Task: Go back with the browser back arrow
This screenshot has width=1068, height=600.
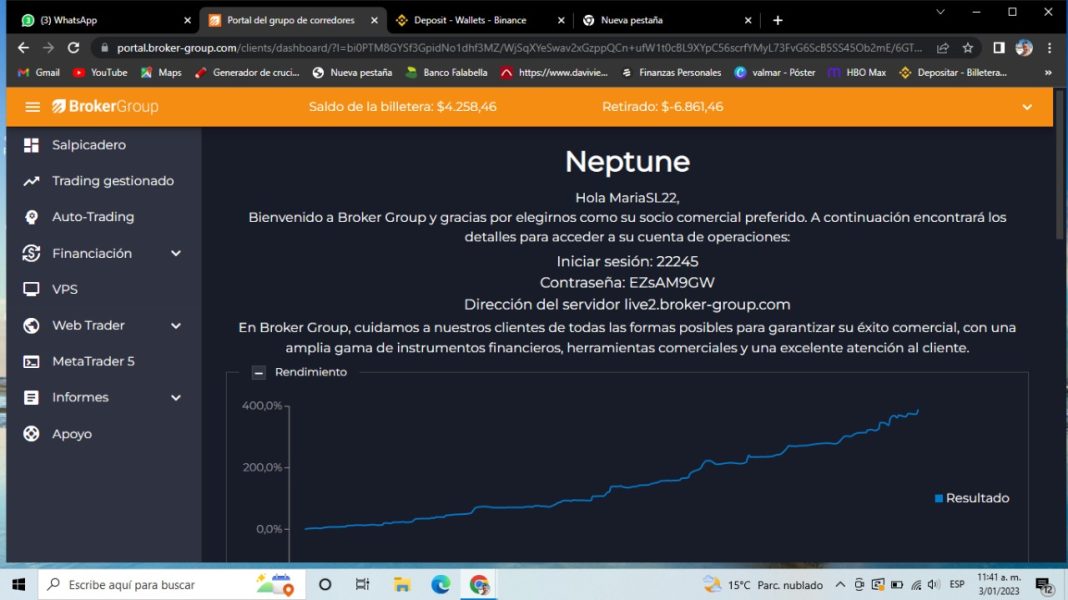Action: (23, 48)
